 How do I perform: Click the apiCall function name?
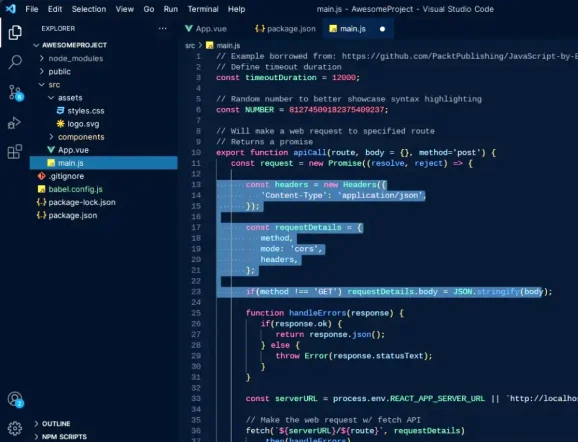(x=310, y=152)
